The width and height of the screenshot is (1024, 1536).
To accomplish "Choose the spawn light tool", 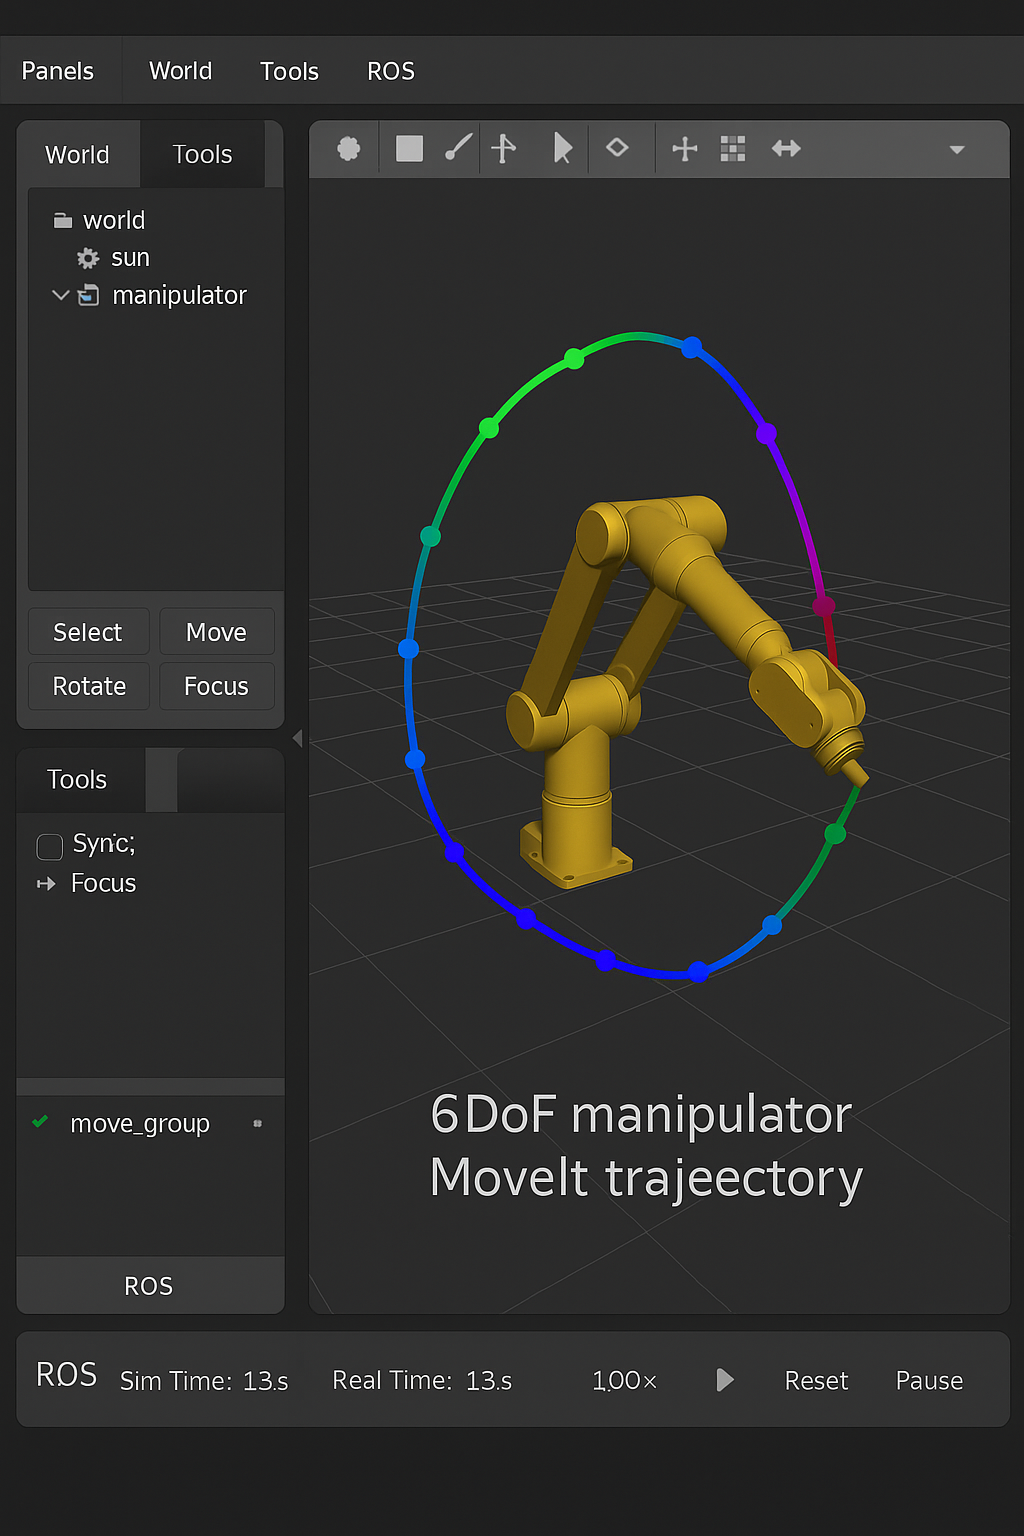I will pyautogui.click(x=458, y=148).
